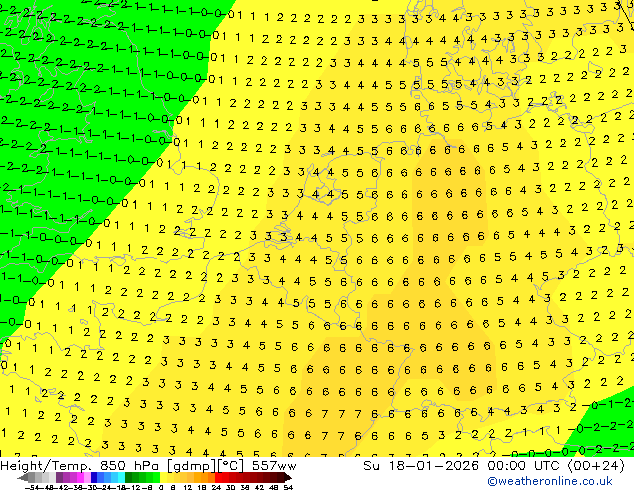
Task: Pick the bright red legend swatch
Action: pyautogui.click(x=218, y=477)
